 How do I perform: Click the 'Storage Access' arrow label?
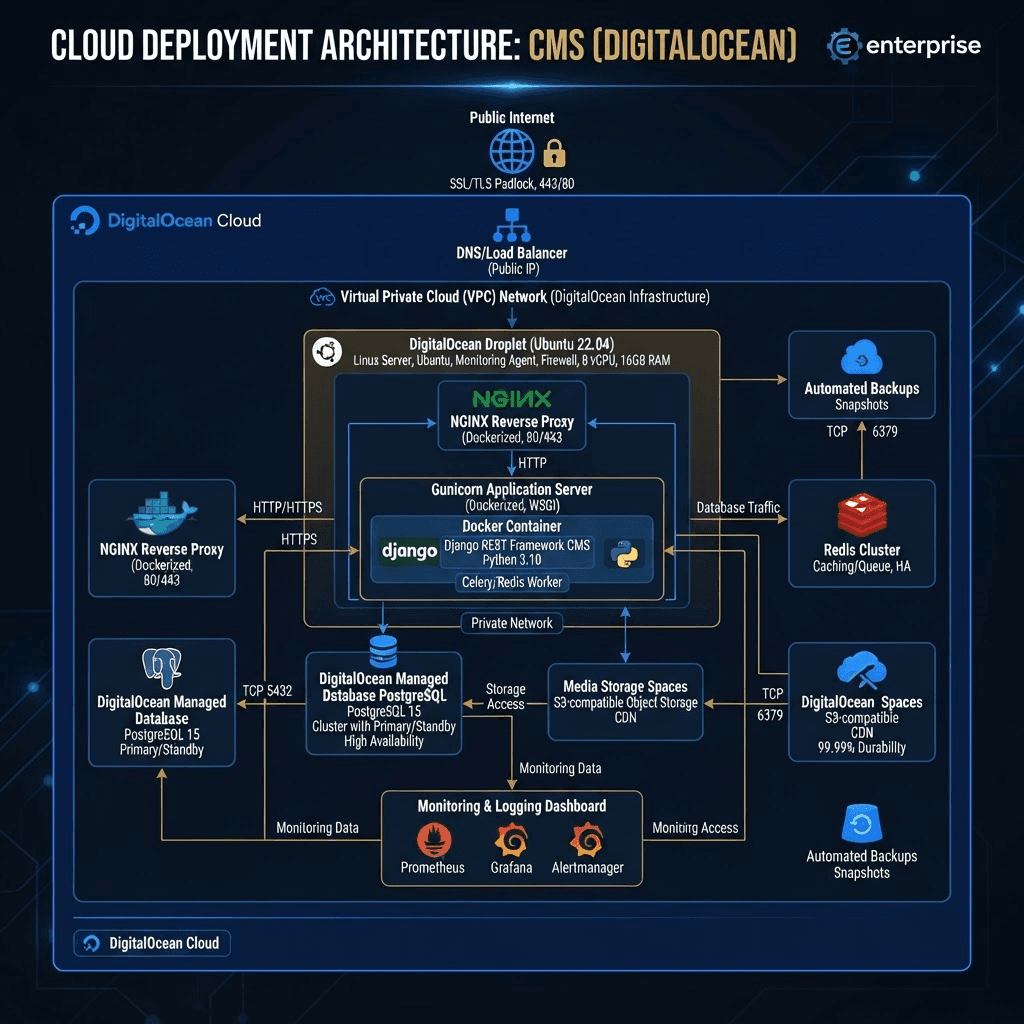[505, 696]
